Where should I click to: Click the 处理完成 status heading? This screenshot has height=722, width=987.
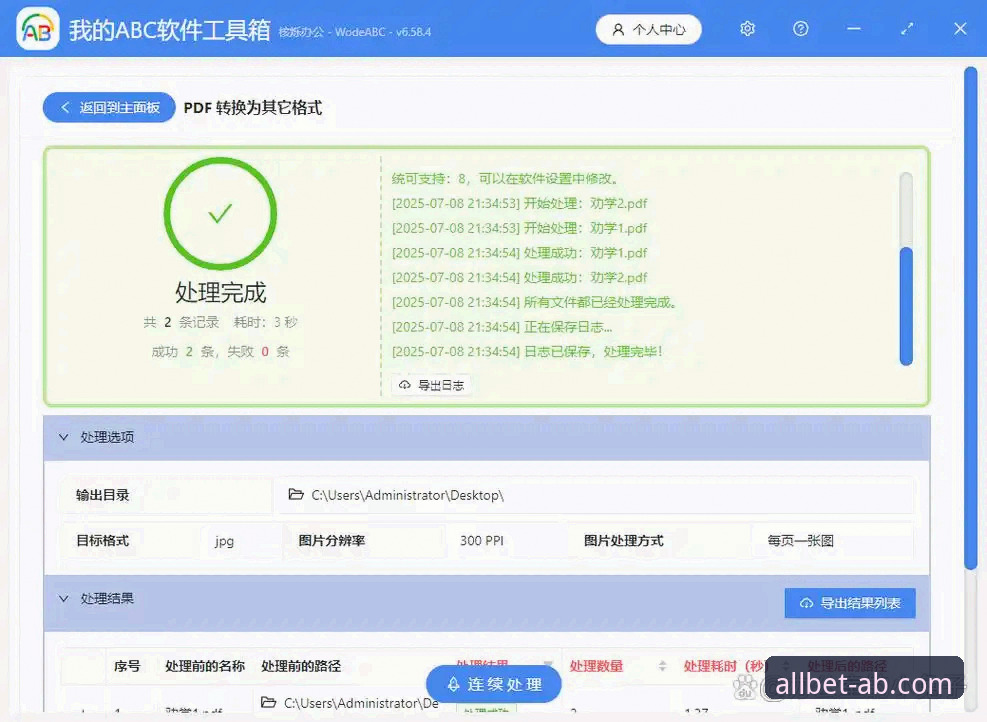pos(220,293)
